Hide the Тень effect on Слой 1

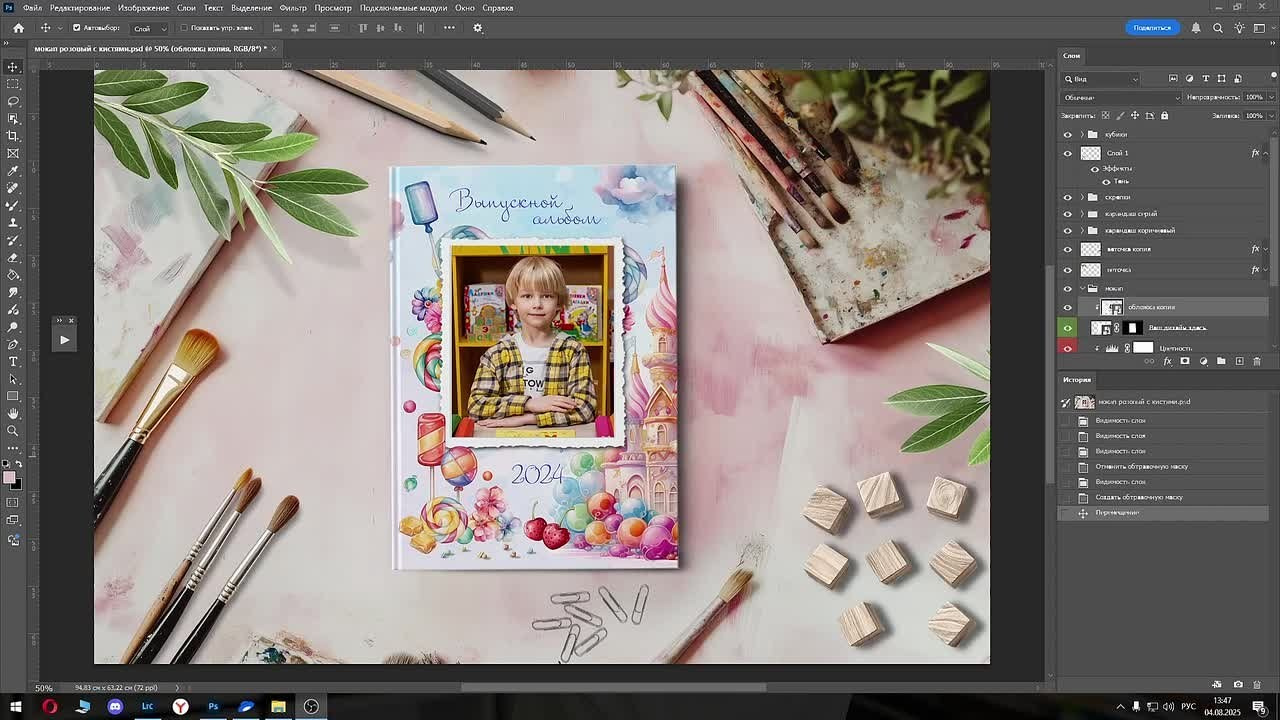point(1106,181)
